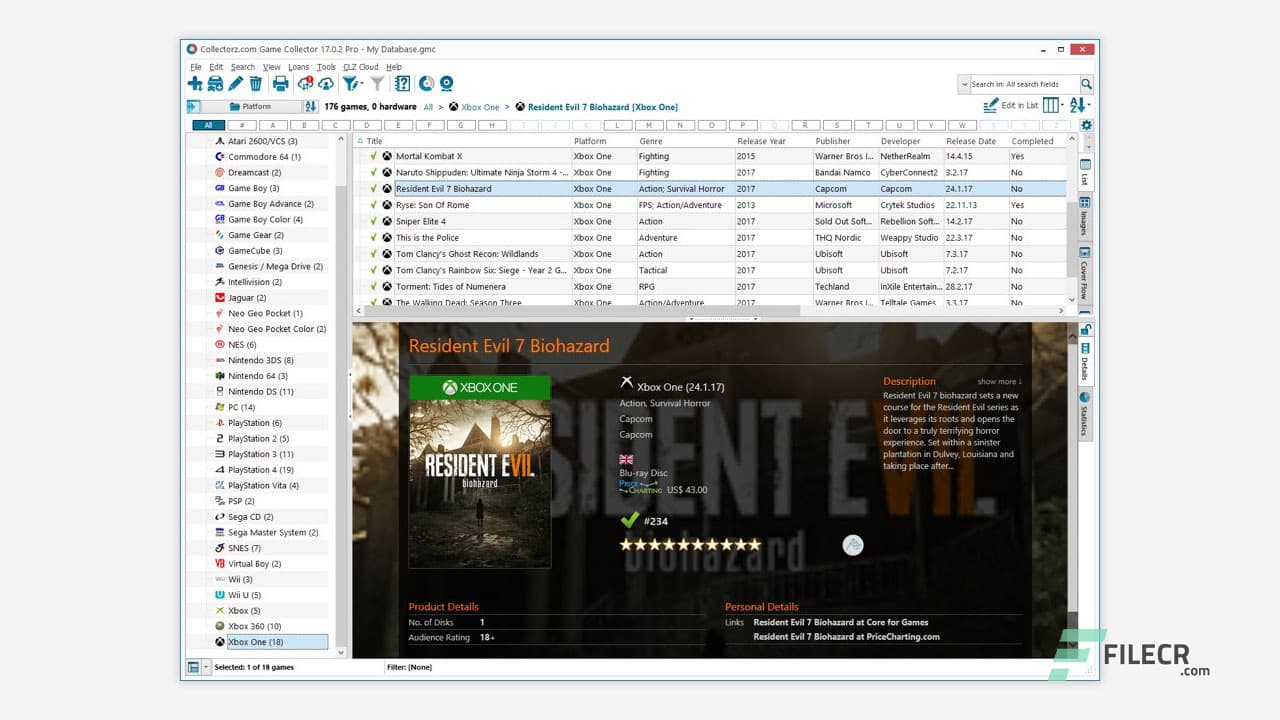
Task: Delete the selected game using trash icon
Action: (258, 84)
